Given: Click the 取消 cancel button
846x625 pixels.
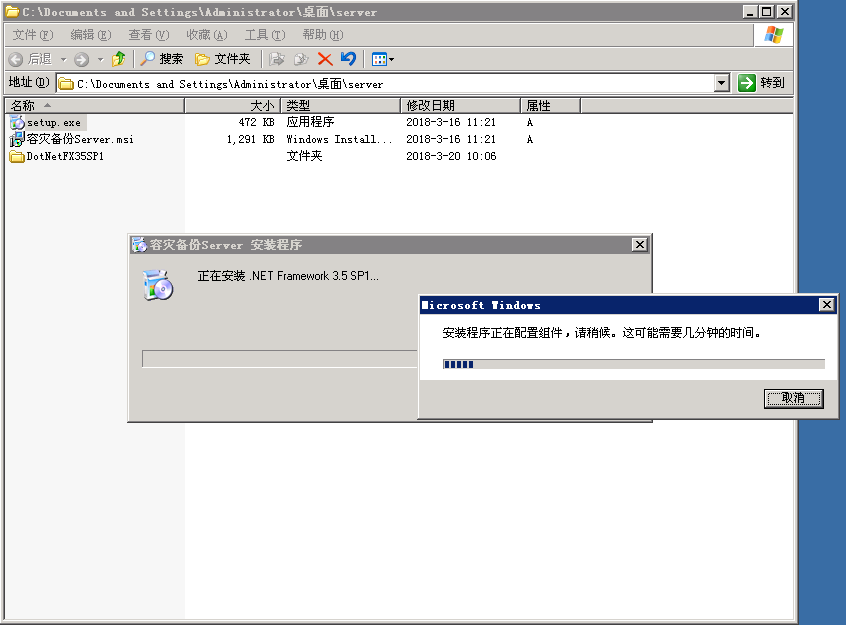Looking at the screenshot, I should [x=793, y=398].
